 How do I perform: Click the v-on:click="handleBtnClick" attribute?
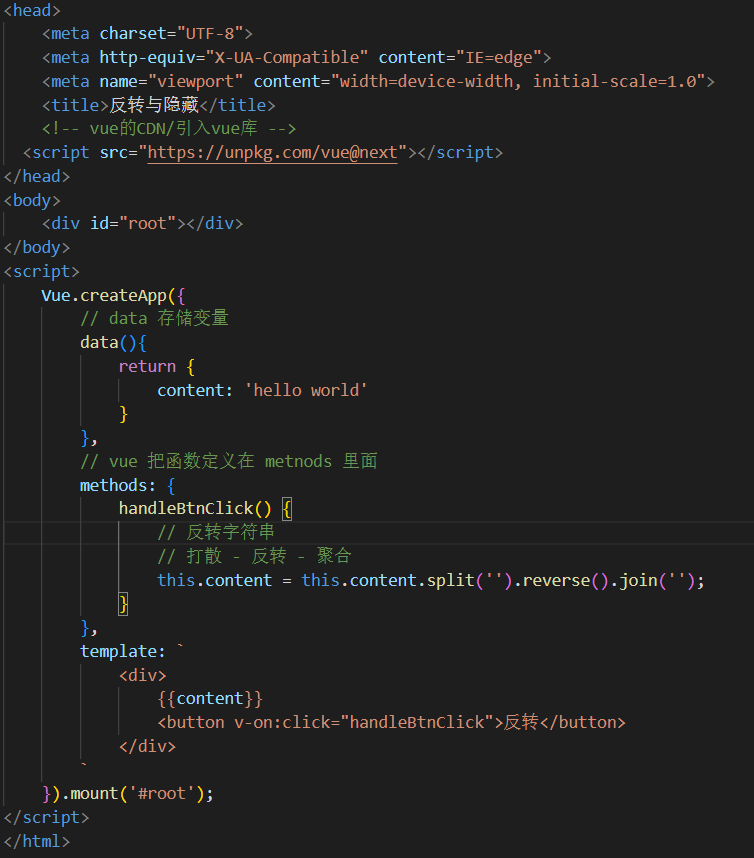pos(363,723)
